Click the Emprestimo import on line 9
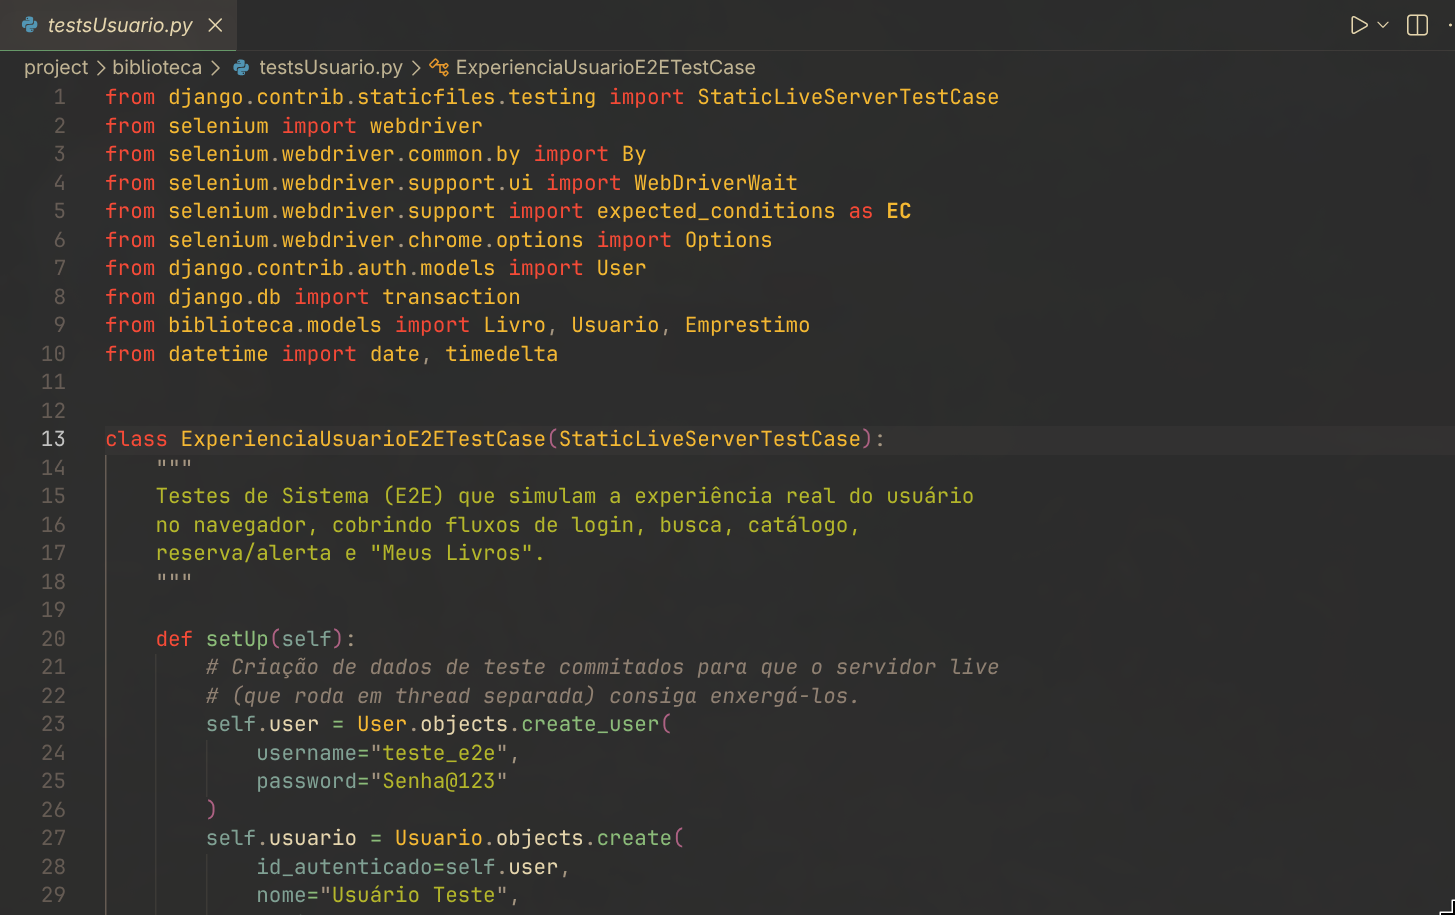1455x915 pixels. pyautogui.click(x=747, y=325)
